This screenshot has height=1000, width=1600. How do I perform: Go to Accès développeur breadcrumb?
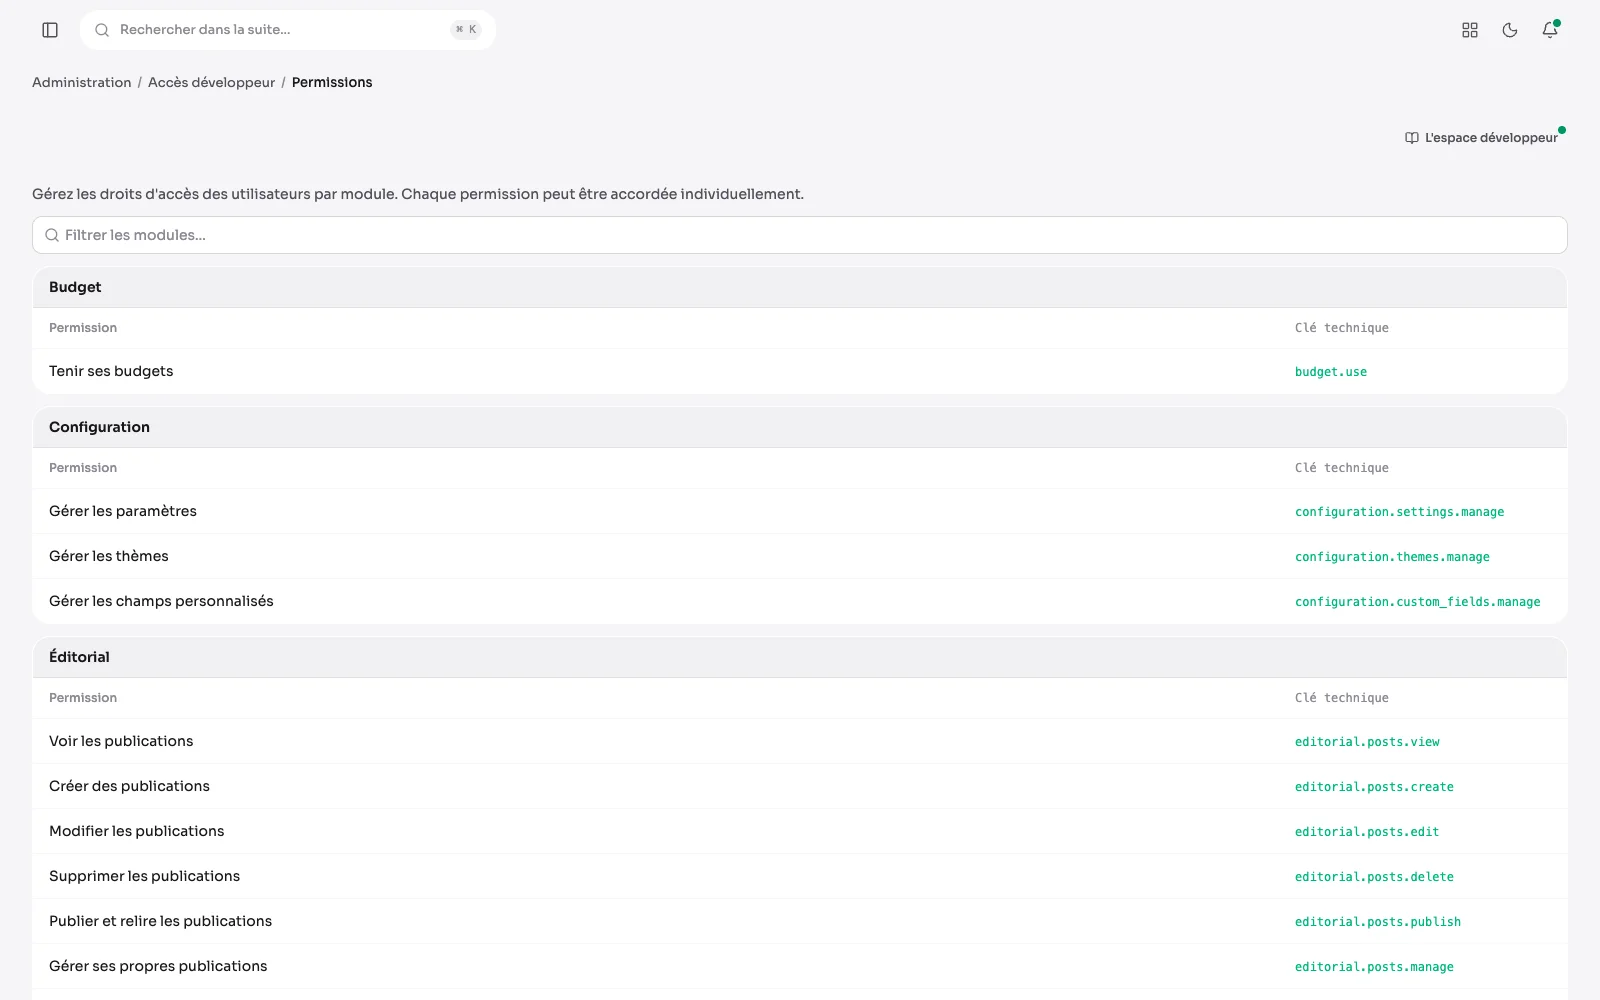[211, 82]
